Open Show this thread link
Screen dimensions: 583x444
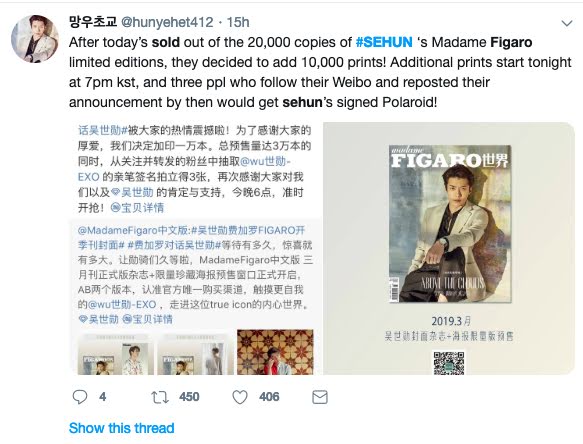[x=122, y=428]
